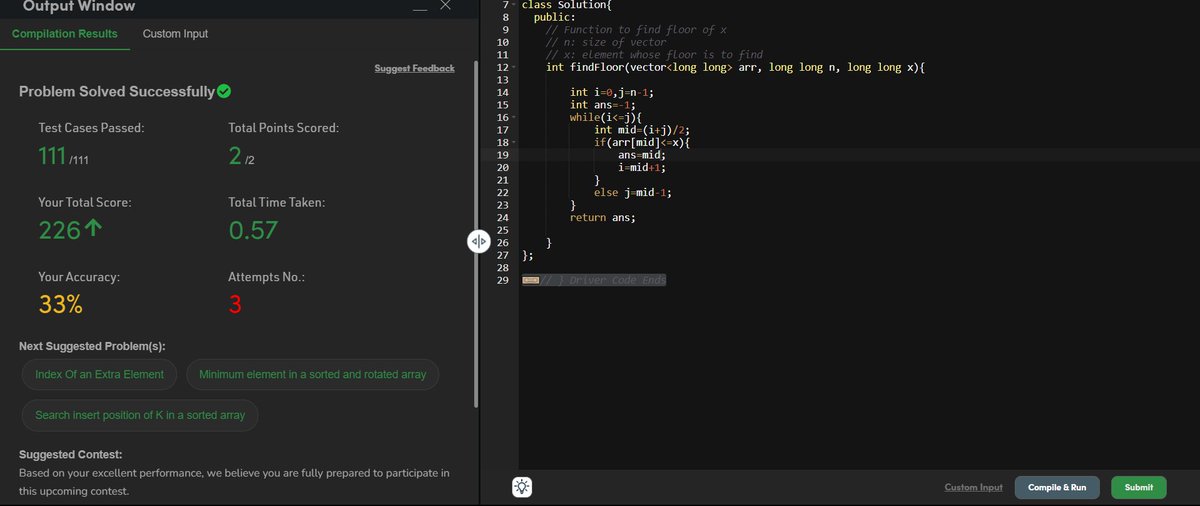
Task: Click the comment Function to find floor of x
Action: pyautogui.click(x=636, y=30)
